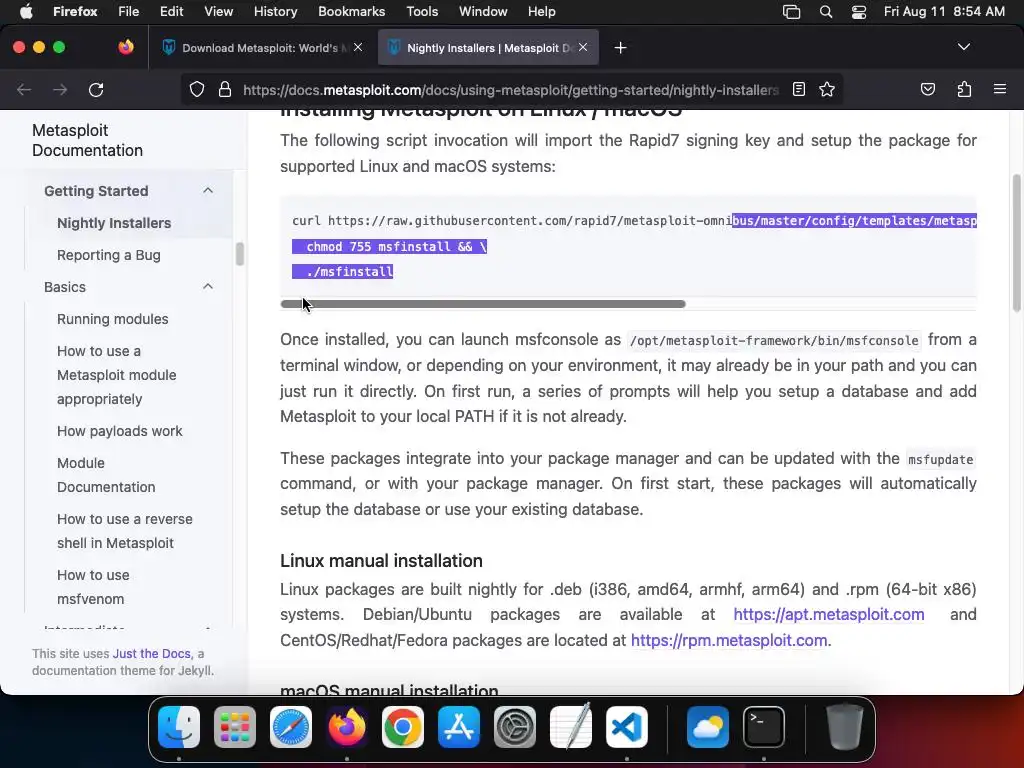1024x768 pixels.
Task: Open the tracking protection shield icon
Action: (197, 89)
